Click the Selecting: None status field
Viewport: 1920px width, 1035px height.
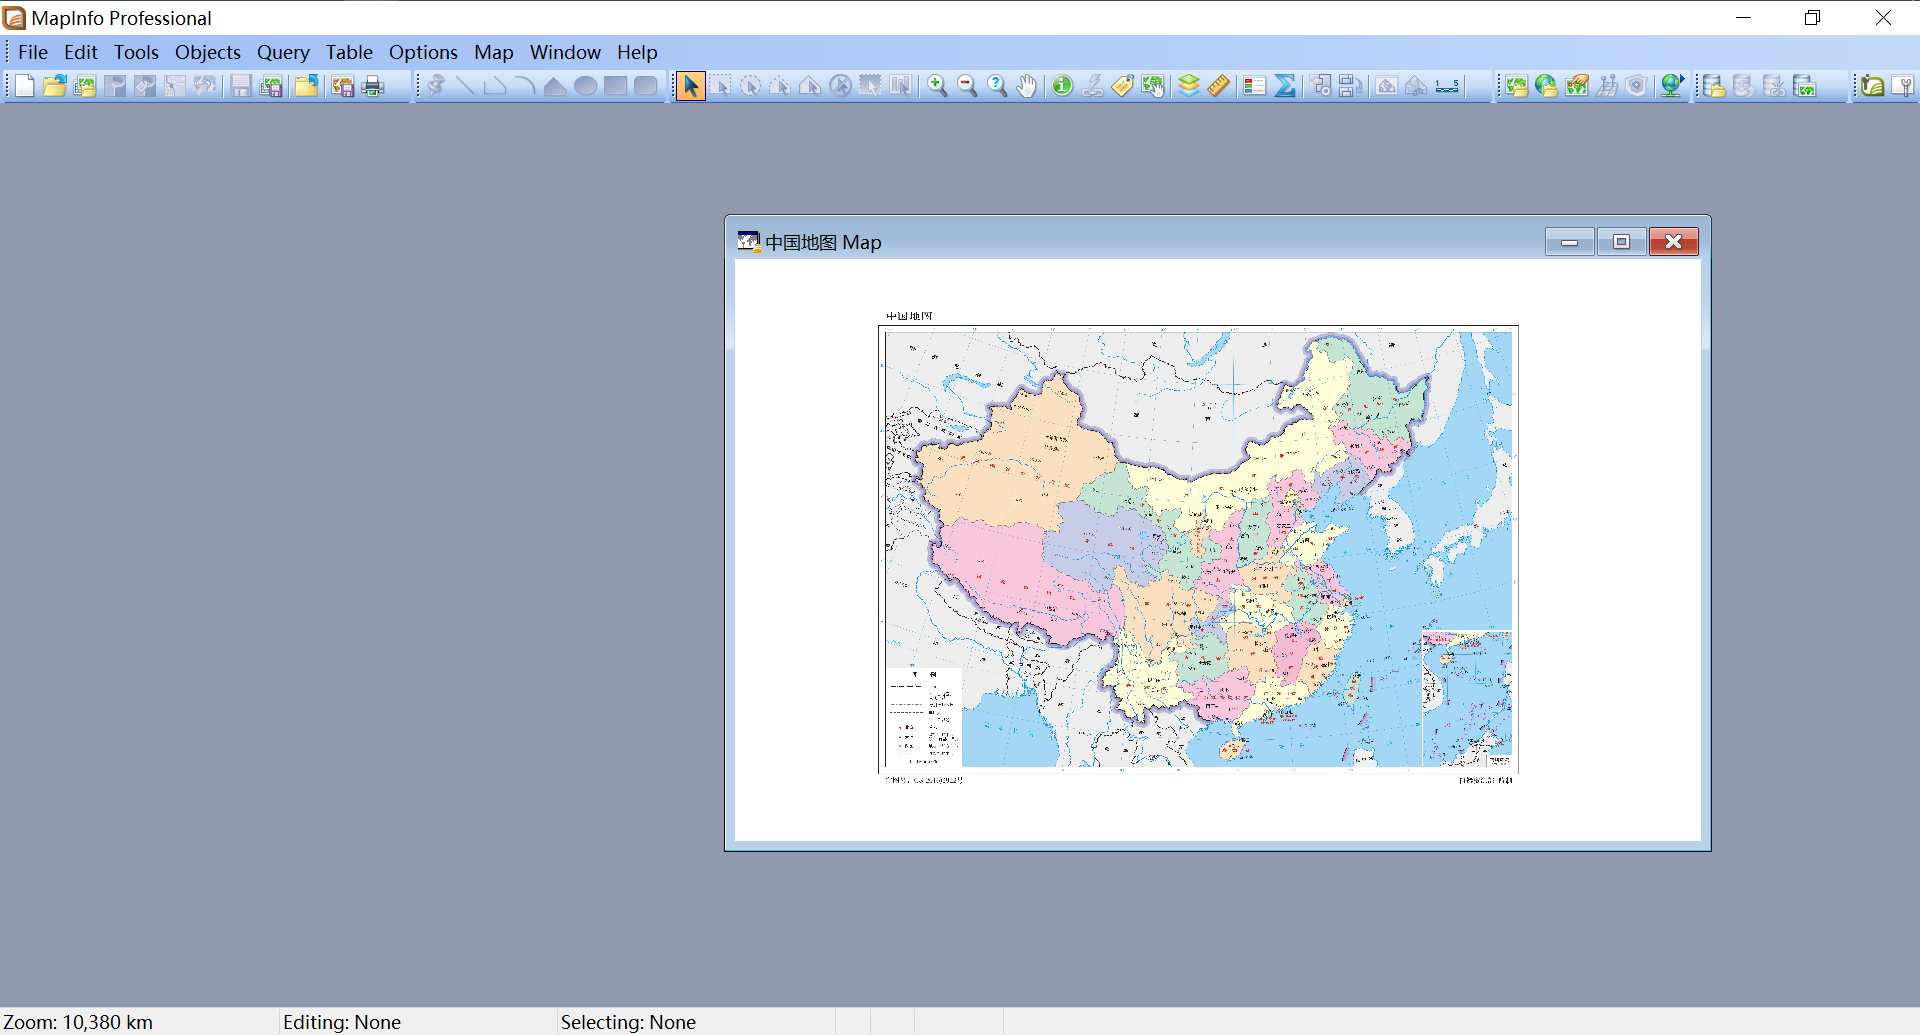point(696,1022)
